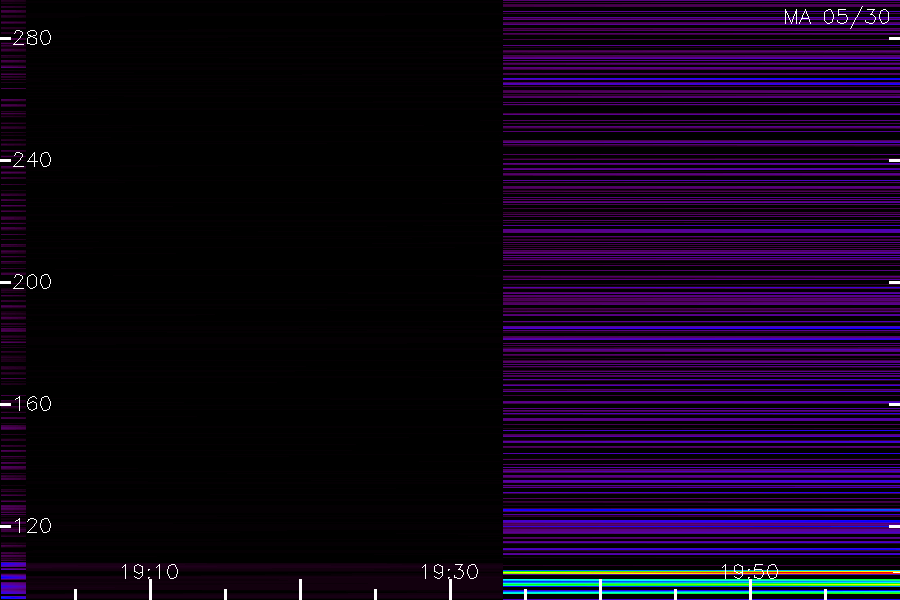Click the 240 frequency axis label
The height and width of the screenshot is (600, 900).
(32, 160)
